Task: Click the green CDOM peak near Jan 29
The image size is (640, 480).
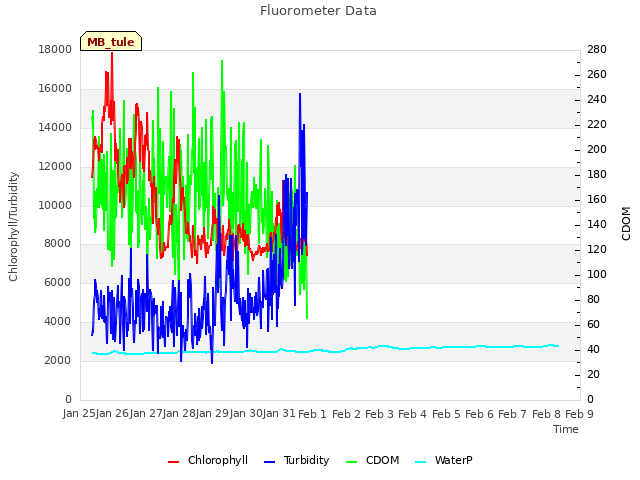Action: pyautogui.click(x=222, y=62)
